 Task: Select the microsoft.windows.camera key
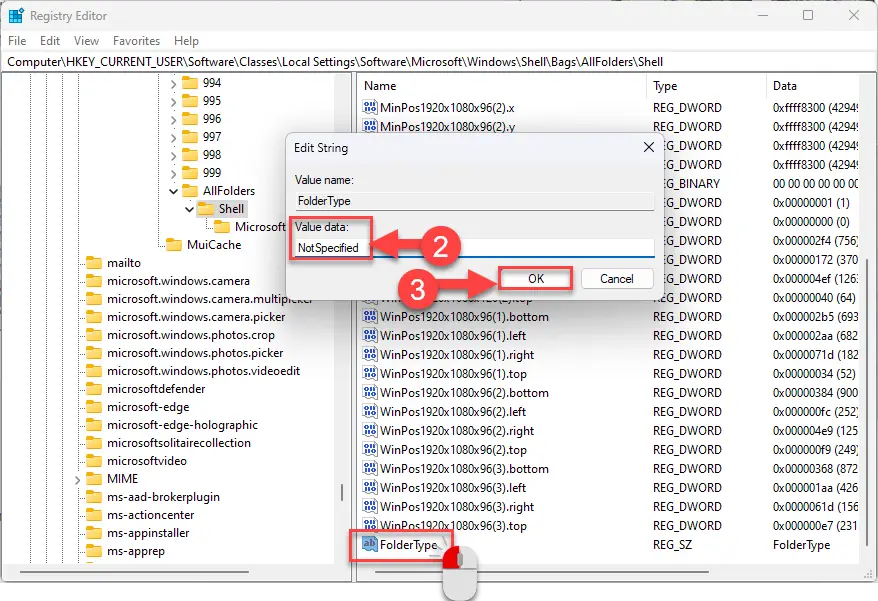coord(178,281)
